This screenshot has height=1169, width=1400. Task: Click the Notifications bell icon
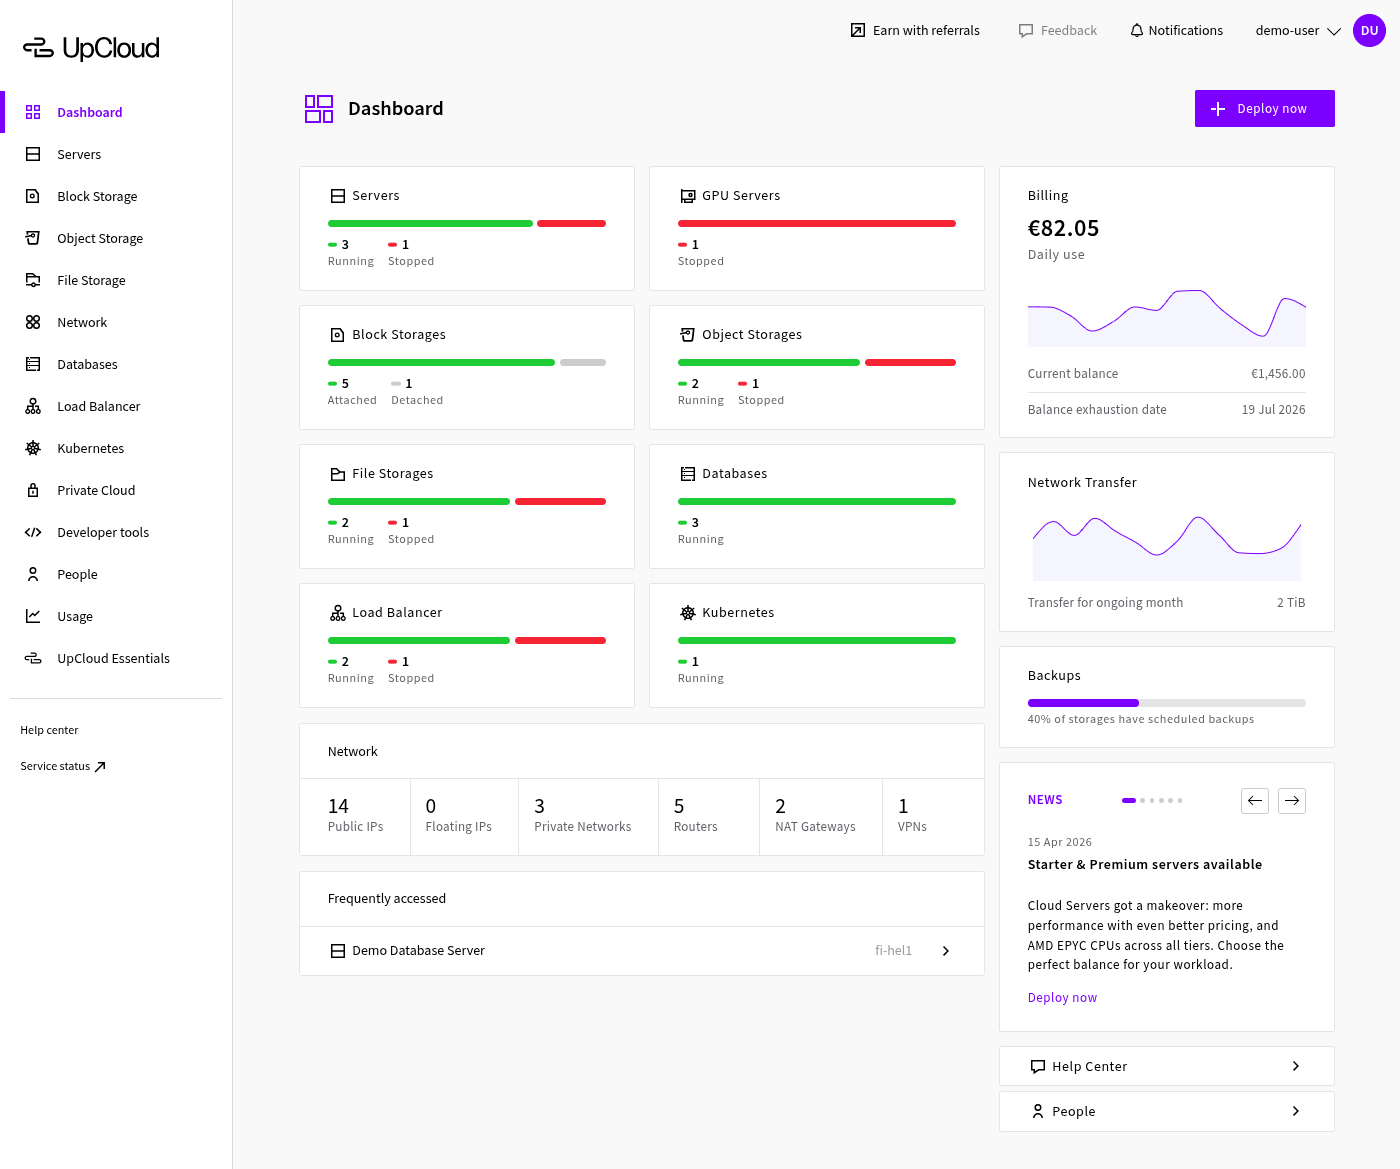click(x=1137, y=30)
